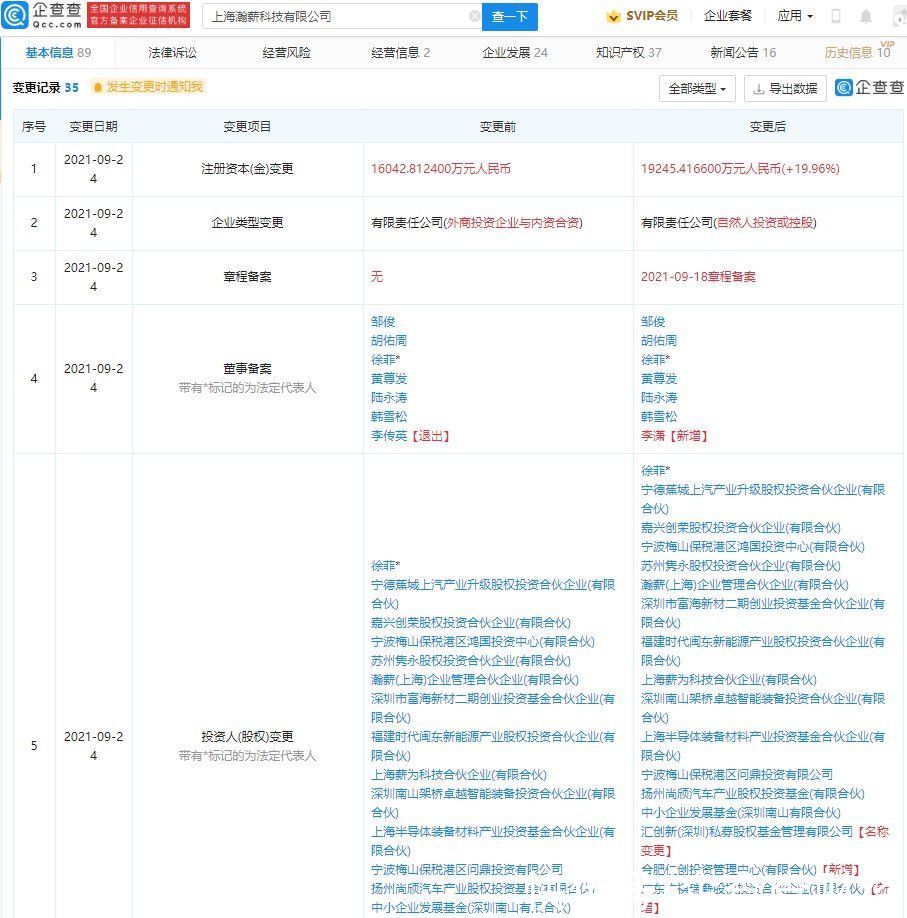Expand the 应用 dropdown menu
Viewport: 907px width, 918px height.
click(795, 16)
